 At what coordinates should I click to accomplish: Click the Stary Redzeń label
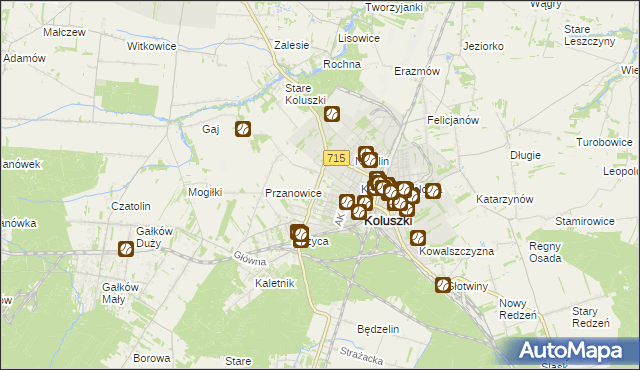[x=591, y=317]
